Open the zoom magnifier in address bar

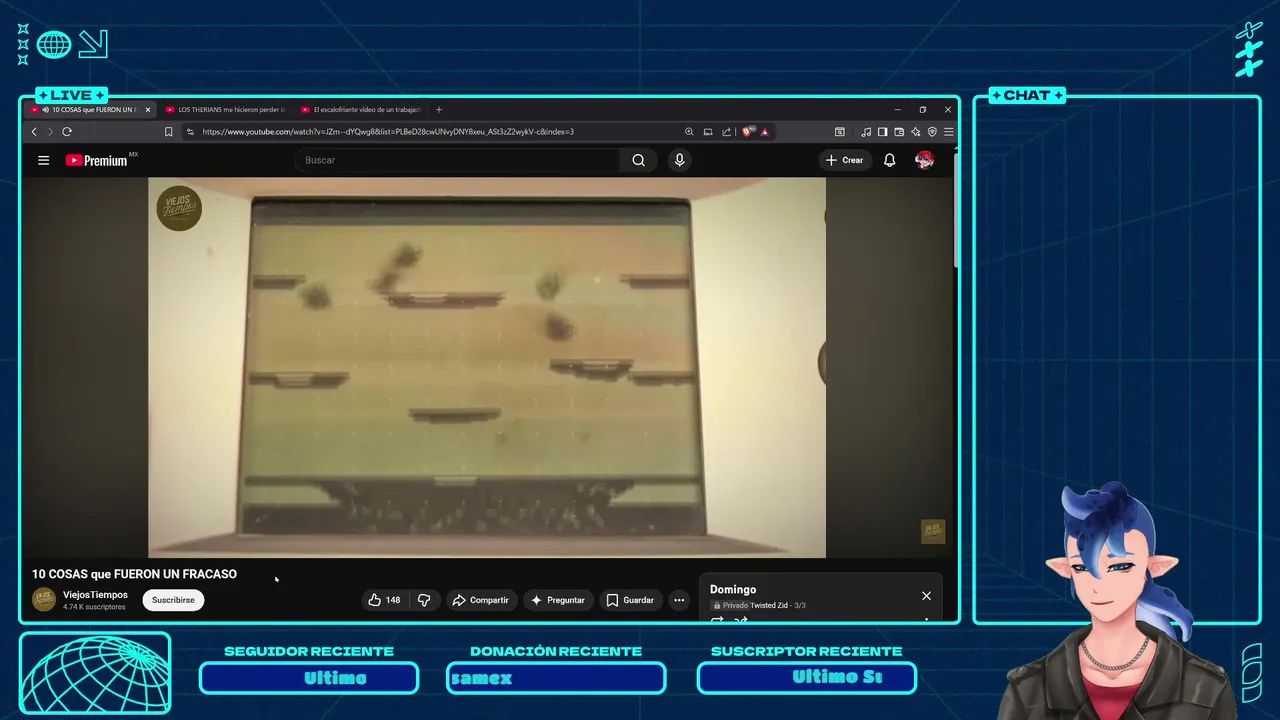(689, 132)
